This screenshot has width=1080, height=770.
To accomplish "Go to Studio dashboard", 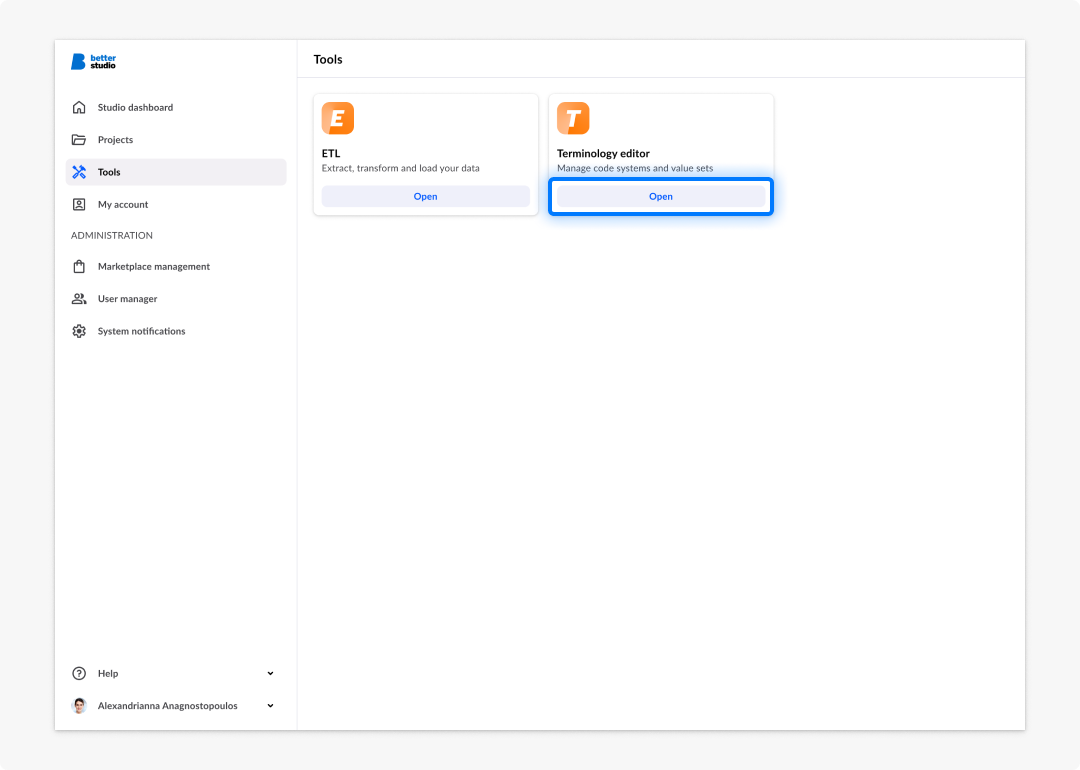I will (176, 107).
